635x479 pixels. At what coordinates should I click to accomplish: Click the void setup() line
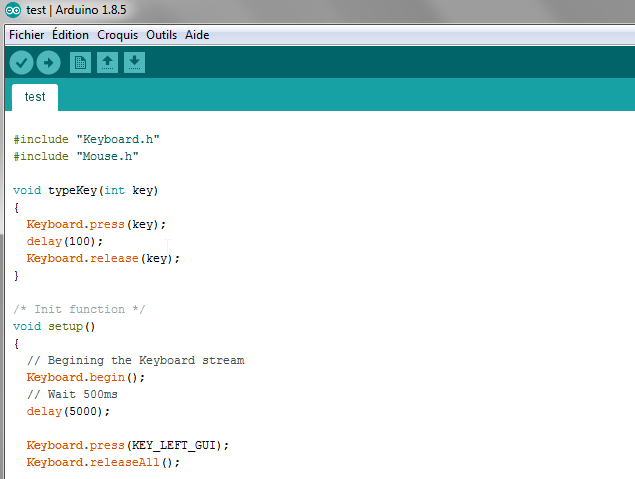[x=54, y=327]
